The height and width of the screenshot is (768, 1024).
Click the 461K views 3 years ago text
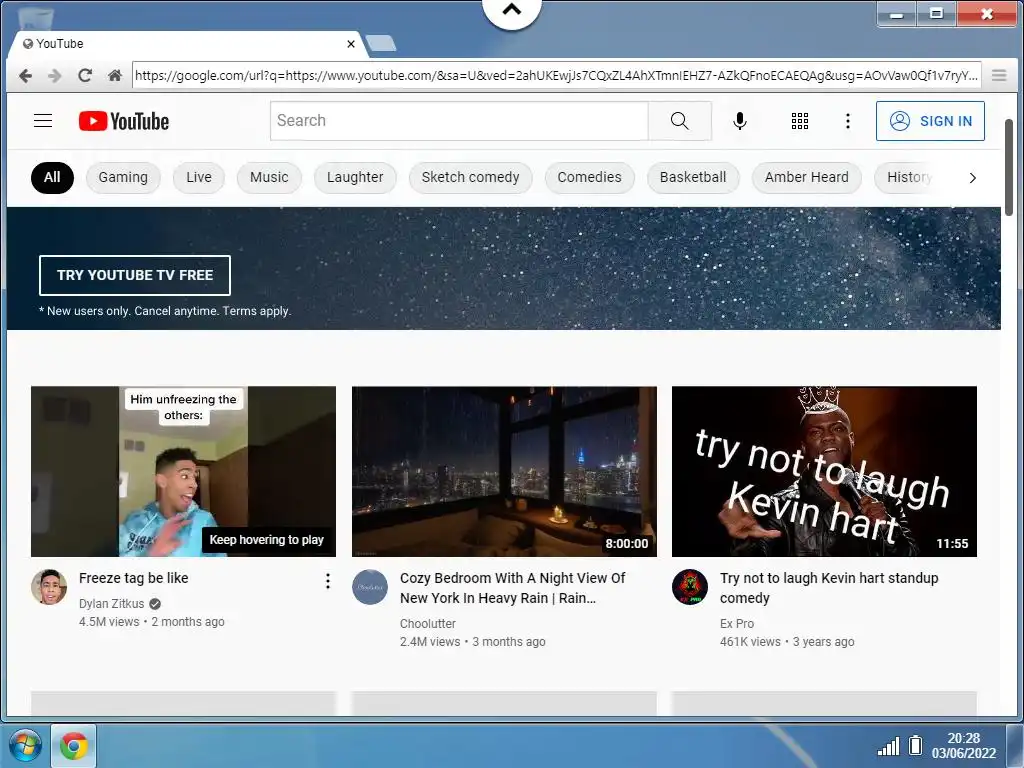point(787,642)
